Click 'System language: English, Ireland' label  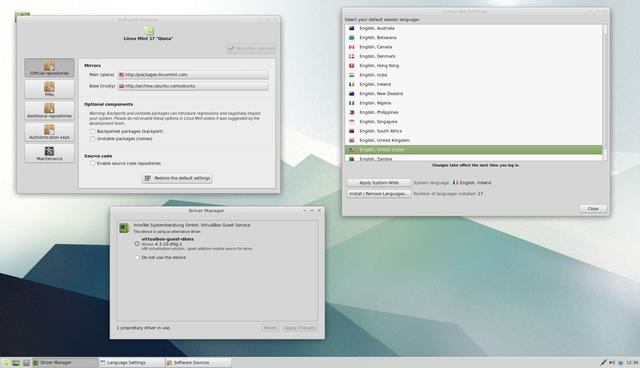click(452, 183)
